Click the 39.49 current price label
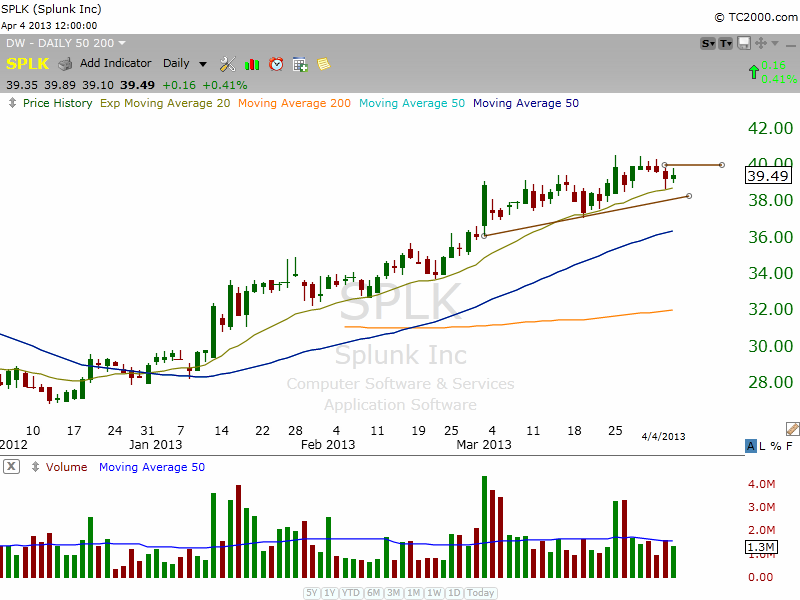Screen dimensions: 800x600 (768, 176)
